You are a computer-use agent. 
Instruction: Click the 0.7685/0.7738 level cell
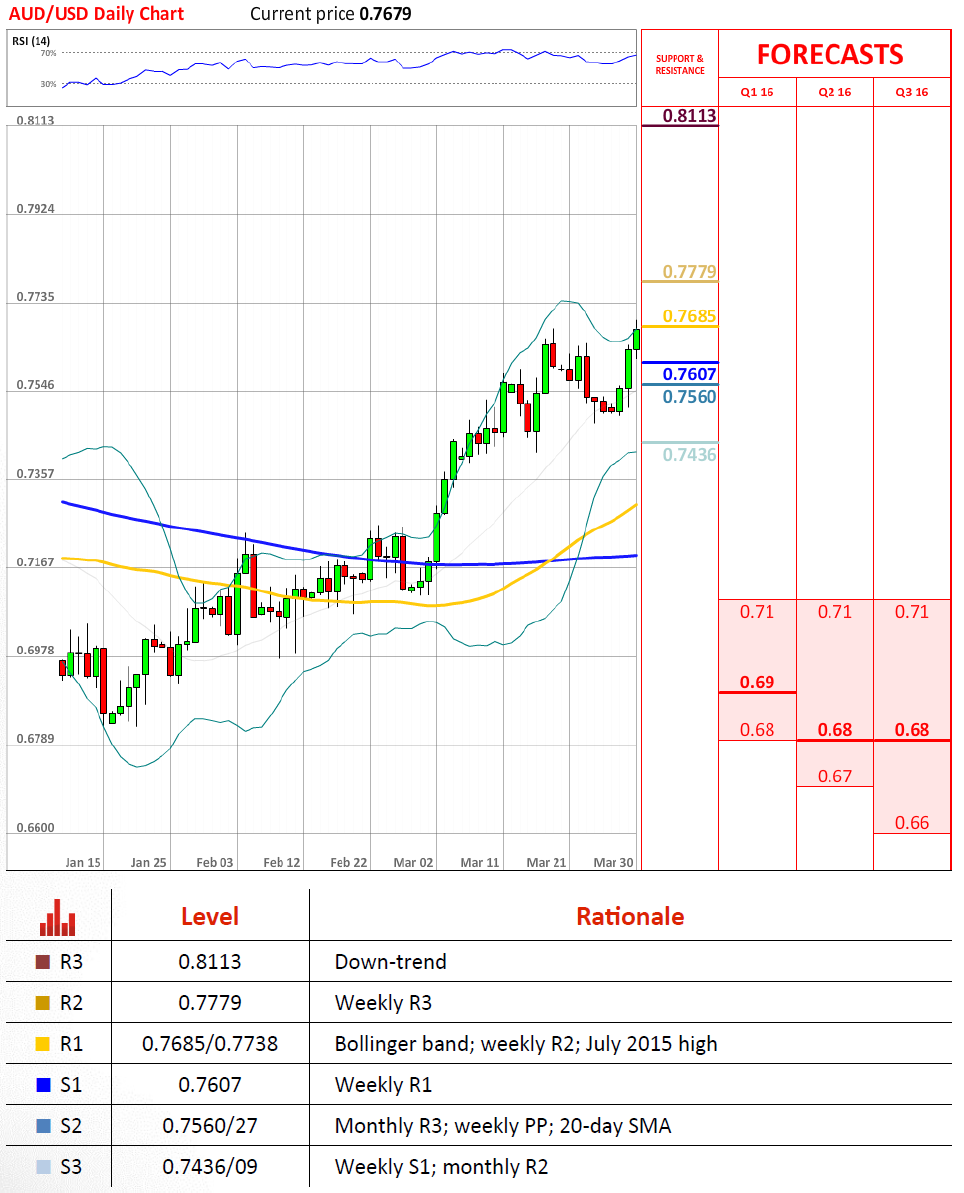[210, 1044]
